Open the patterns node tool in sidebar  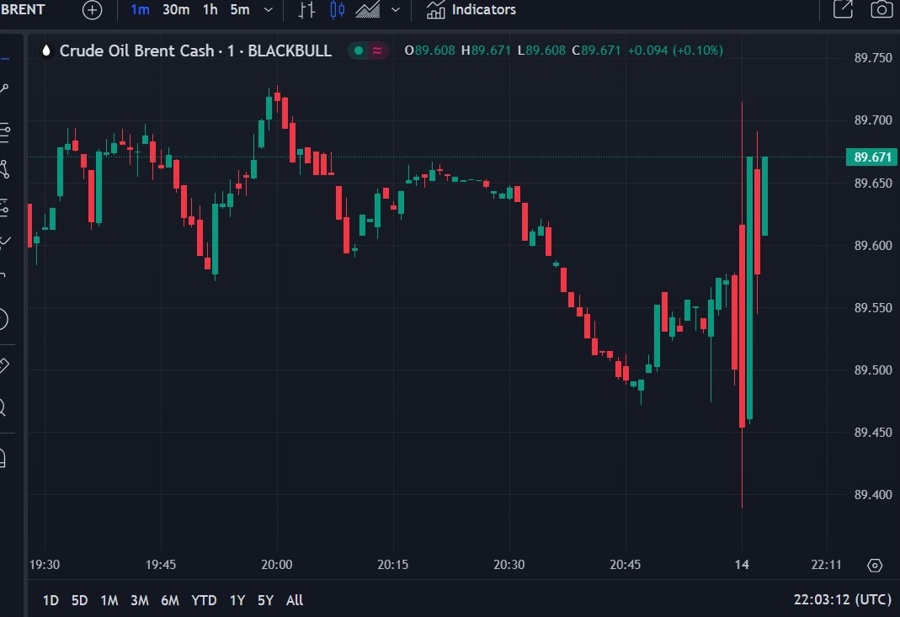click(5, 170)
